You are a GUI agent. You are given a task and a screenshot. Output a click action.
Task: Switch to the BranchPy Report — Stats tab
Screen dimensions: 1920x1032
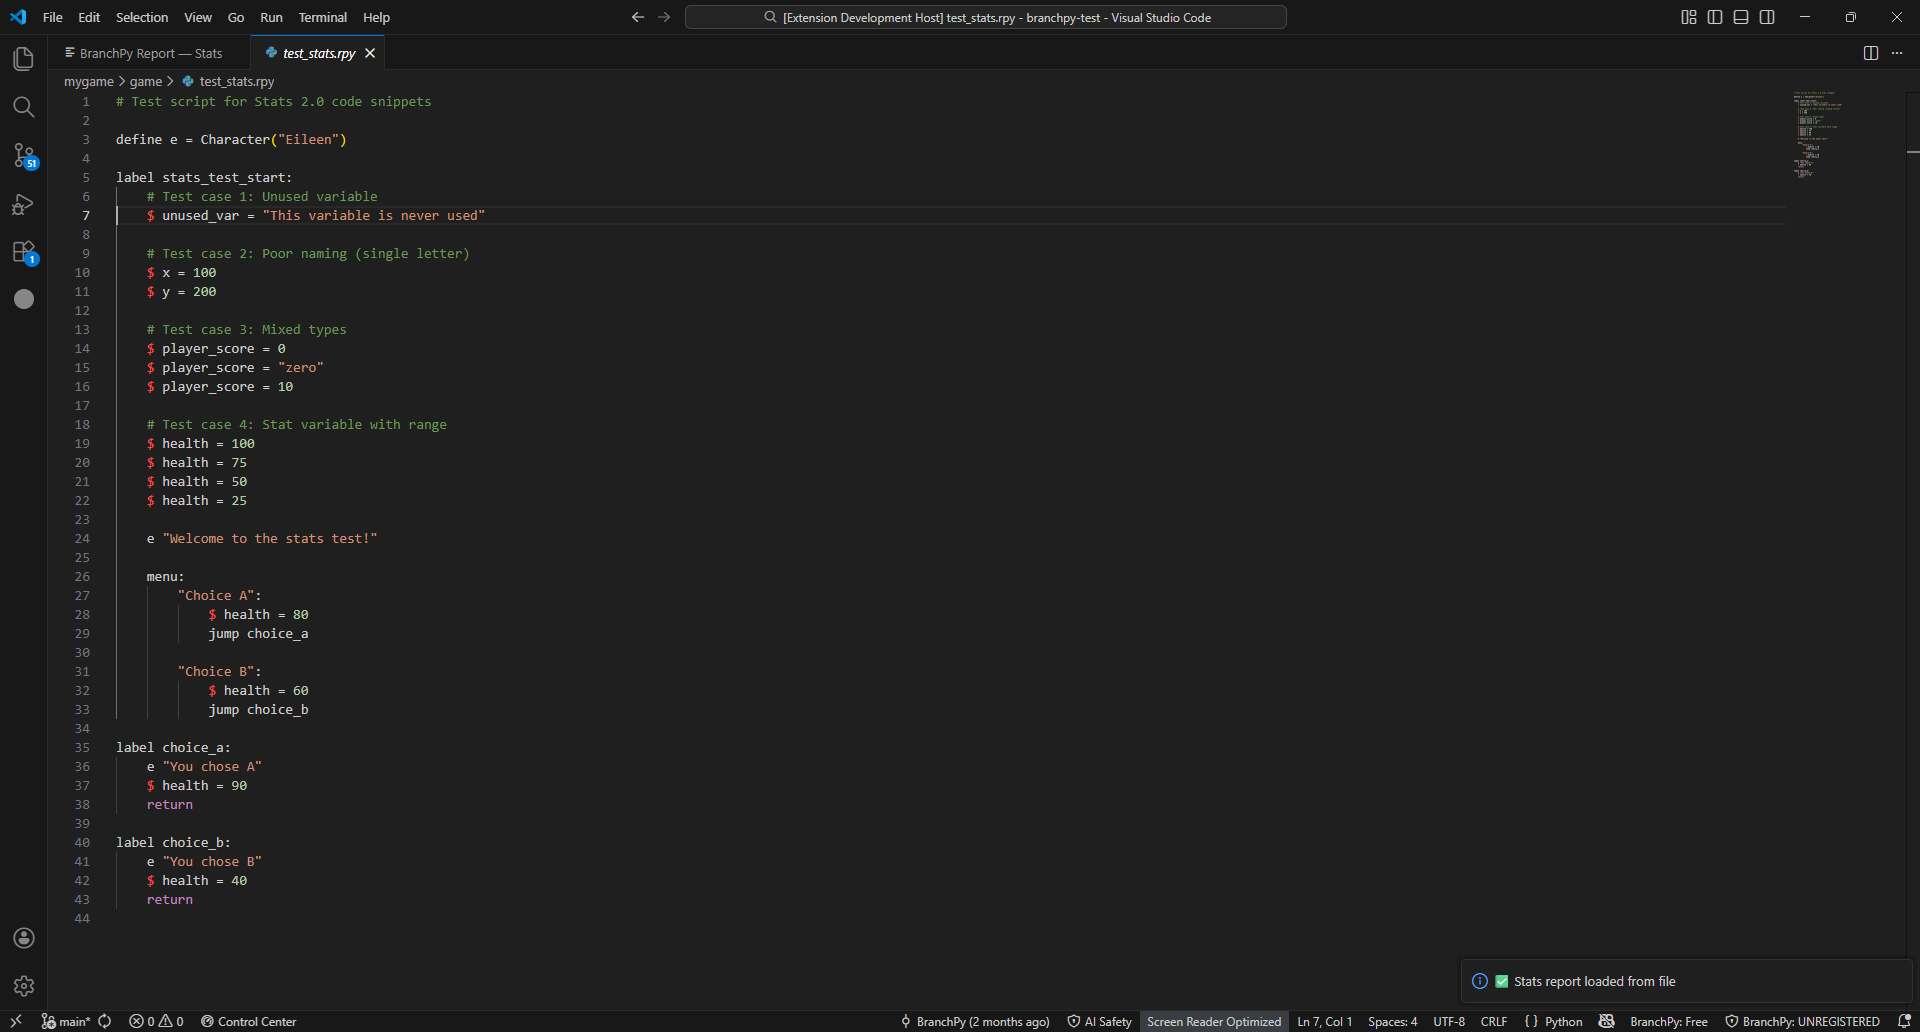145,53
